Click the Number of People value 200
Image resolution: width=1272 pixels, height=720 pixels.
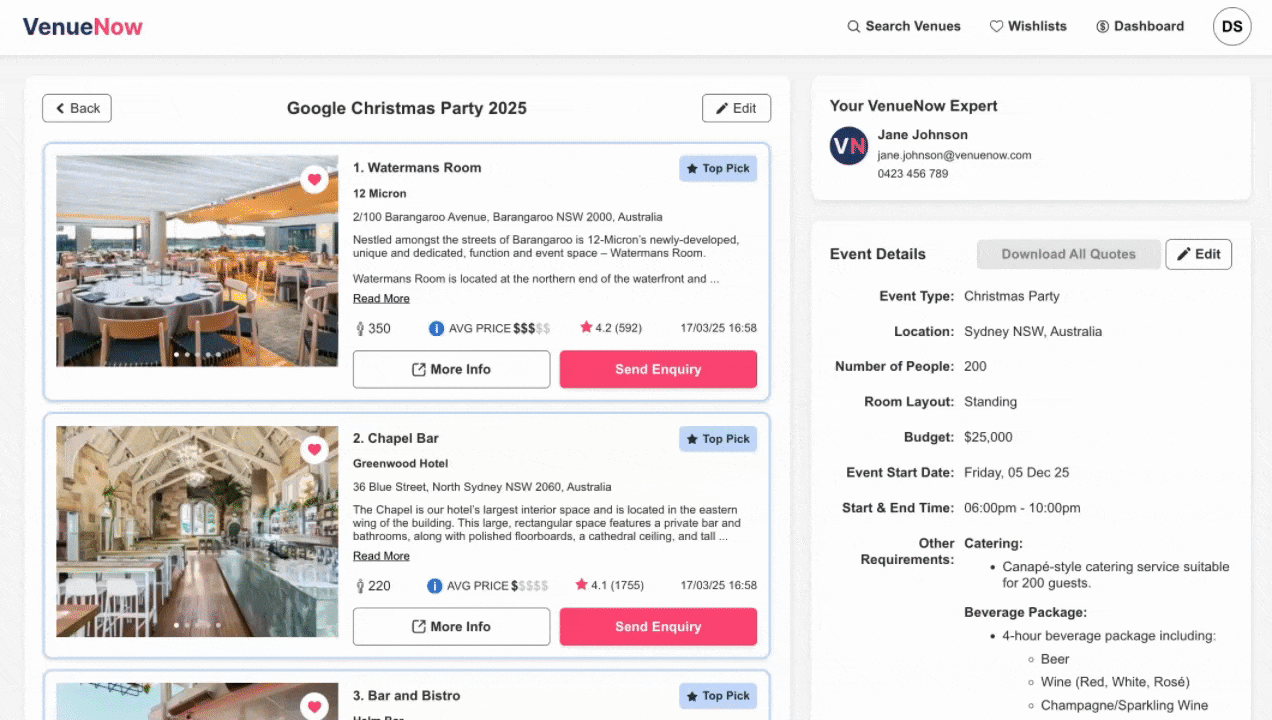[975, 366]
